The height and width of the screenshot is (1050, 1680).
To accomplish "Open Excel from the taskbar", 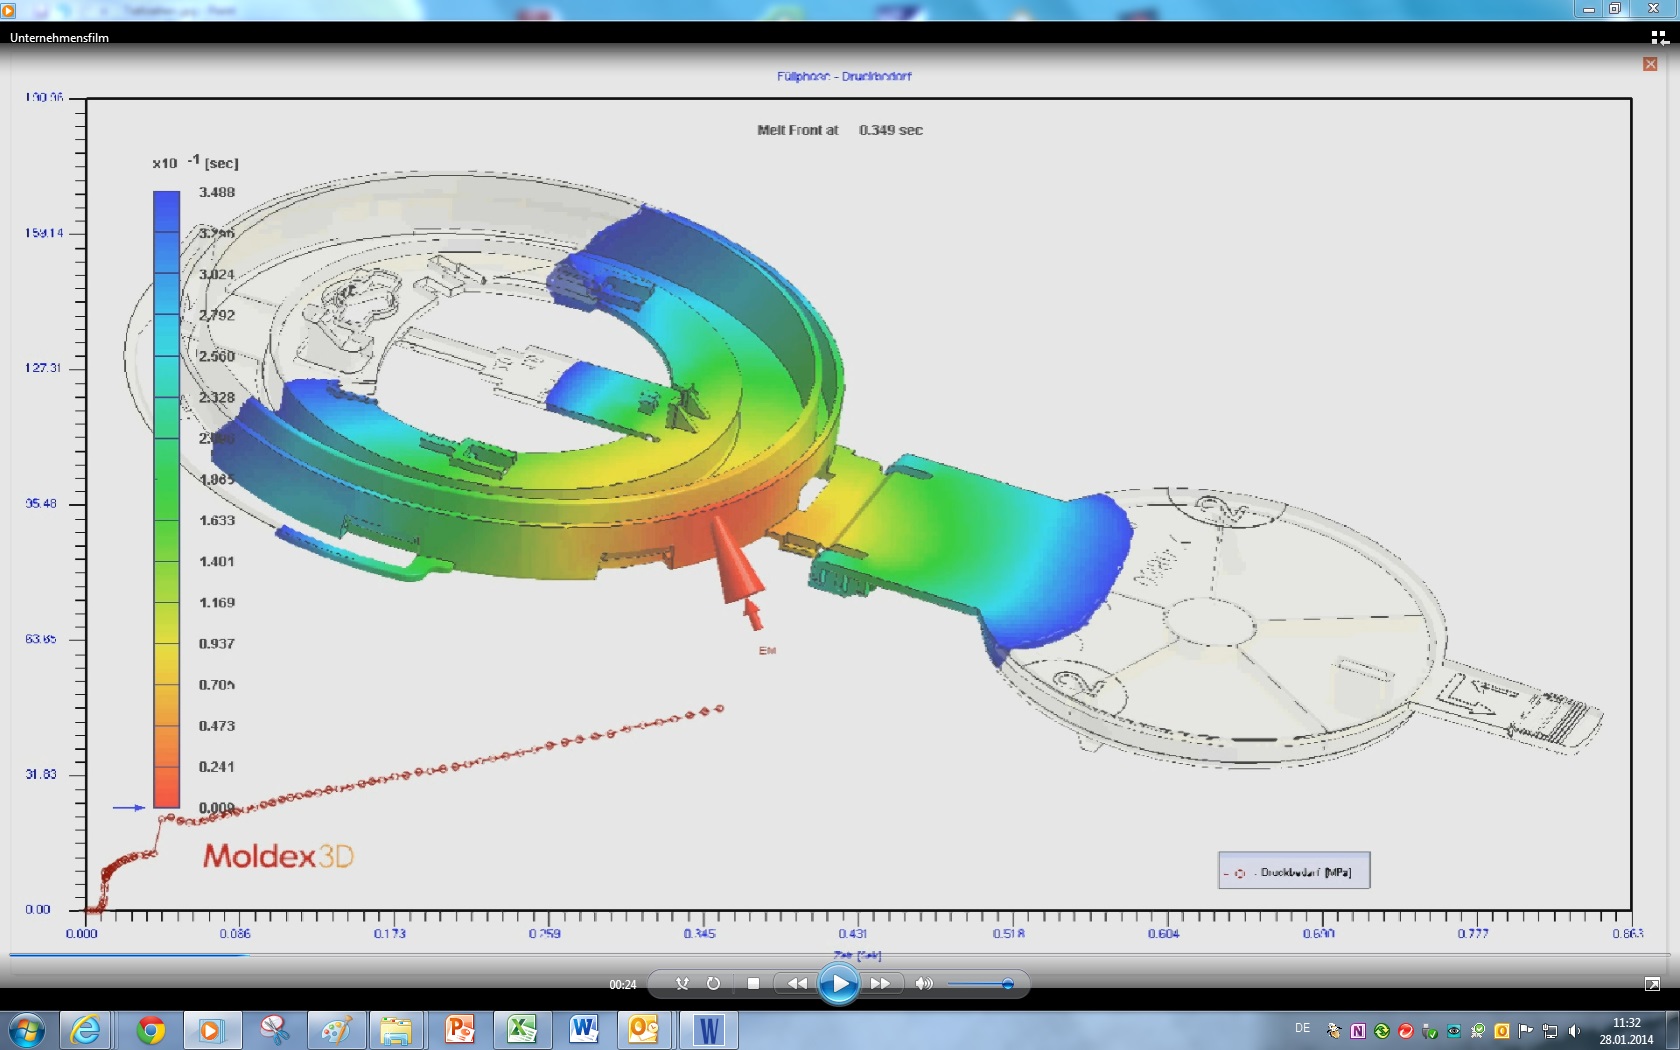I will (521, 1030).
